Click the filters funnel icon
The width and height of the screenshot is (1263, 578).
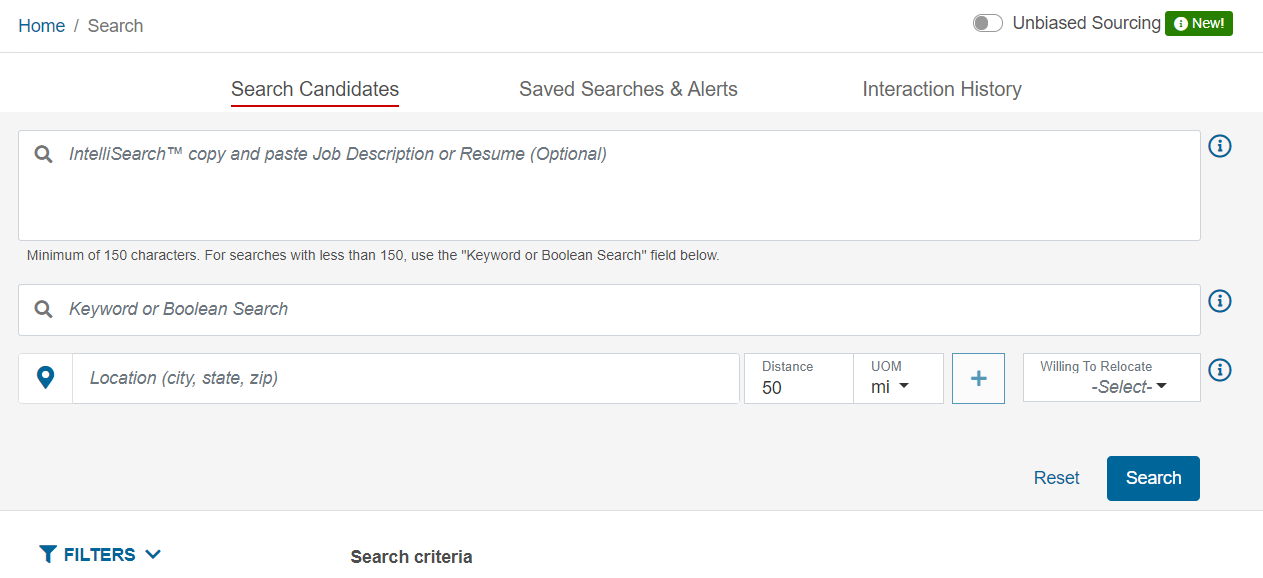tap(47, 554)
